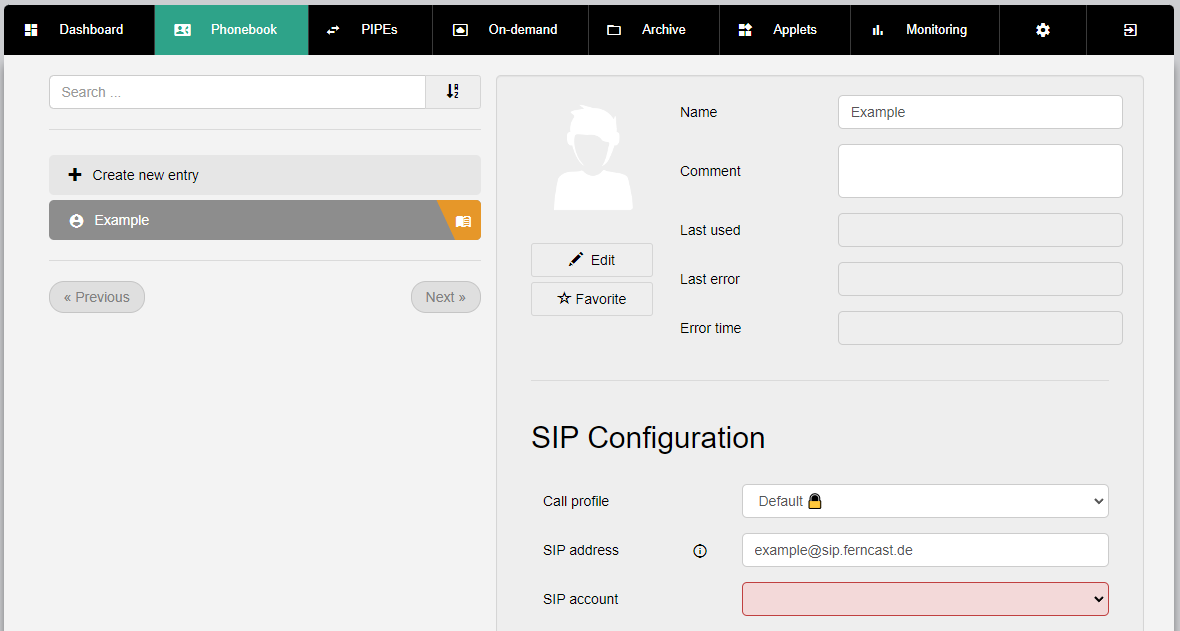Focus the phonebook Search field
Screen dimensions: 1180x631
[237, 92]
